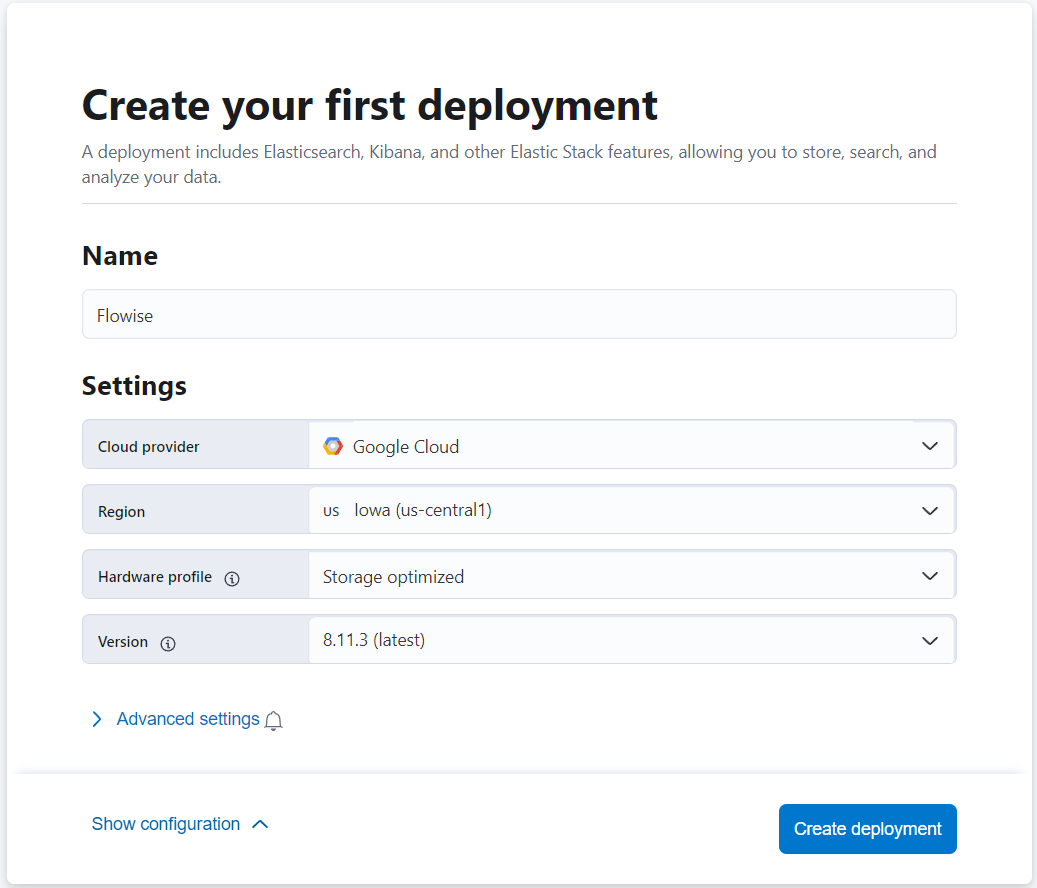This screenshot has height=888, width=1037.
Task: Click the 'Storage optimized' profile value
Action: (393, 576)
